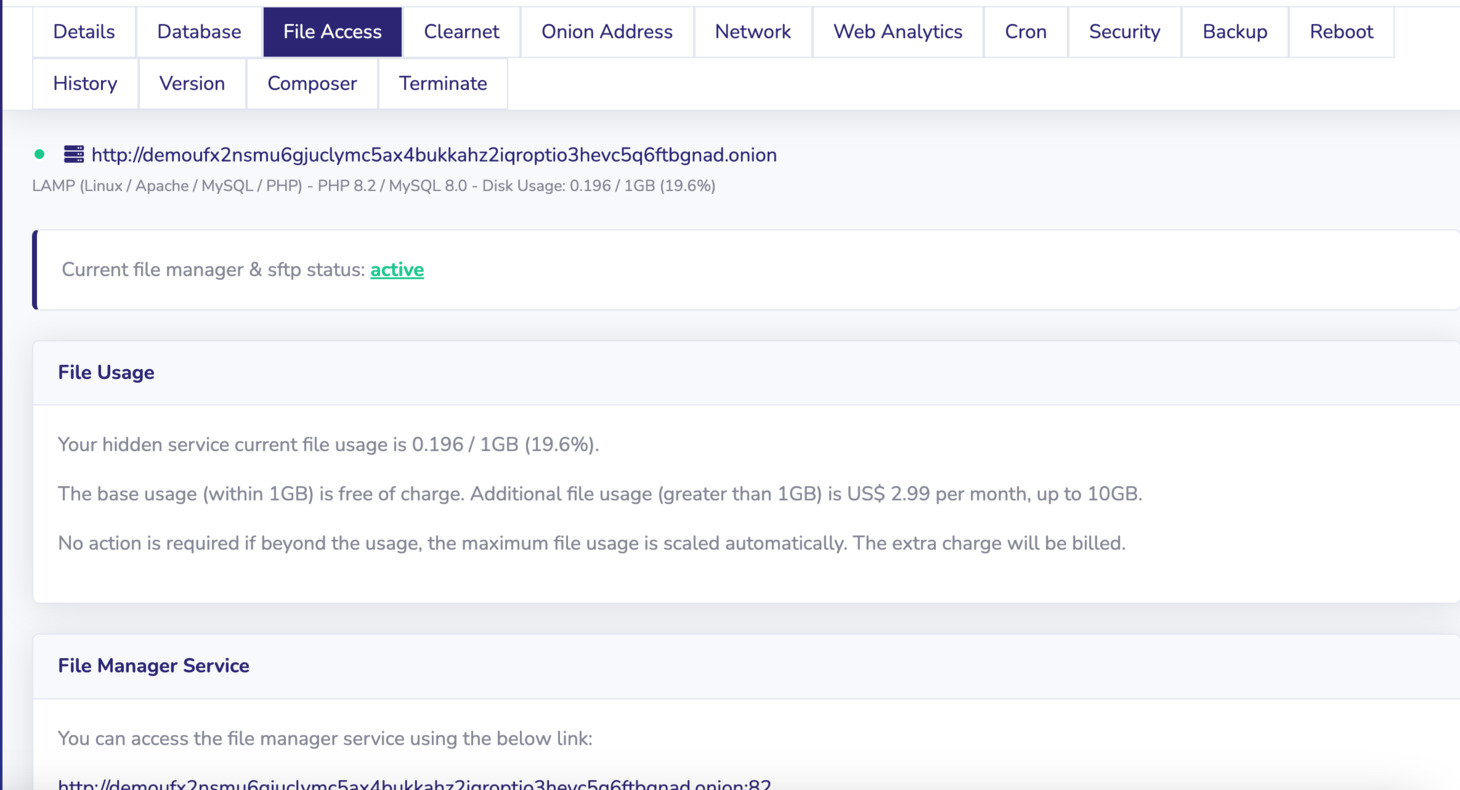Go to the Onion Address tab
This screenshot has width=1460, height=790.
click(607, 32)
